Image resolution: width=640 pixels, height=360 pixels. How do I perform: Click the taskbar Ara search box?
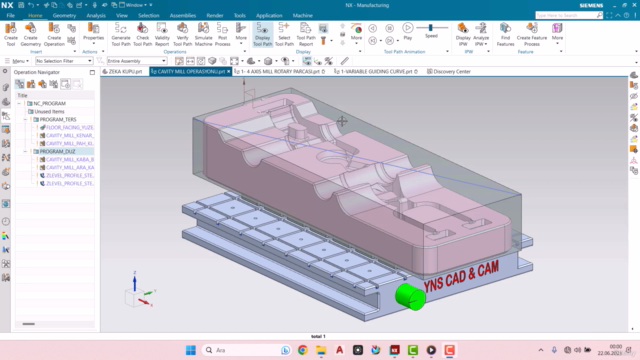click(247, 350)
